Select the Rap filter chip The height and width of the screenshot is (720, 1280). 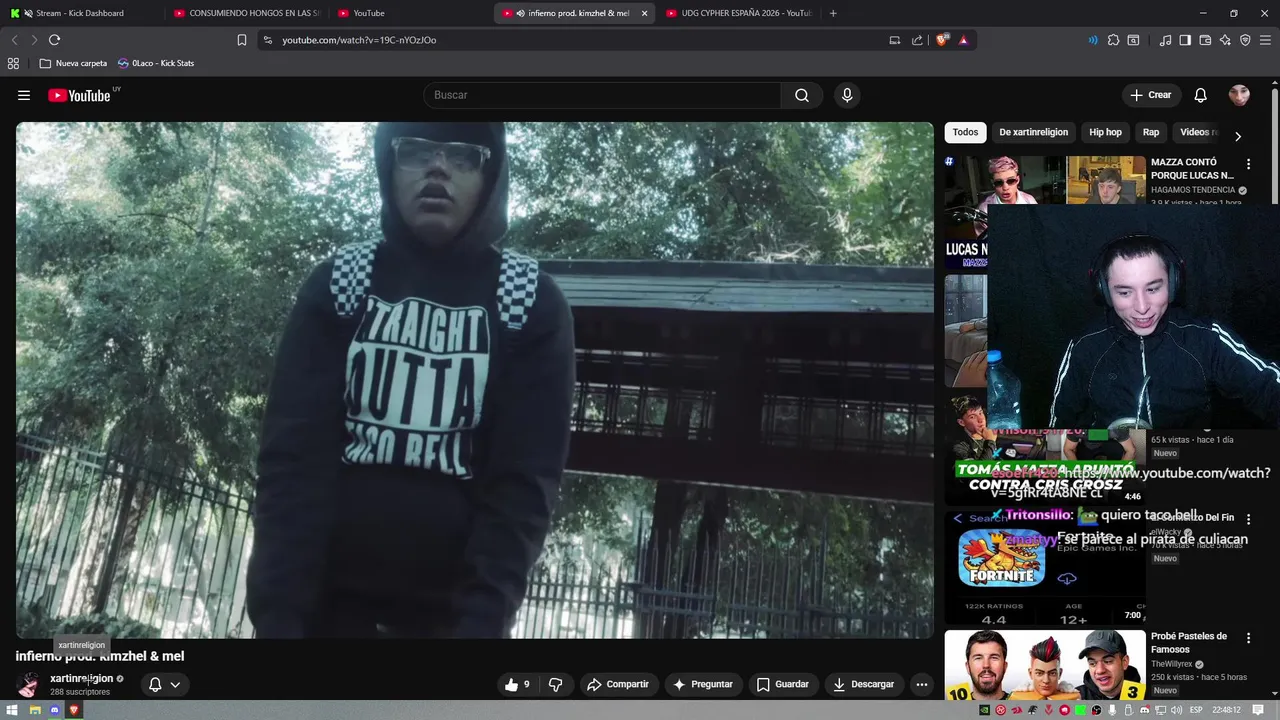point(1151,132)
